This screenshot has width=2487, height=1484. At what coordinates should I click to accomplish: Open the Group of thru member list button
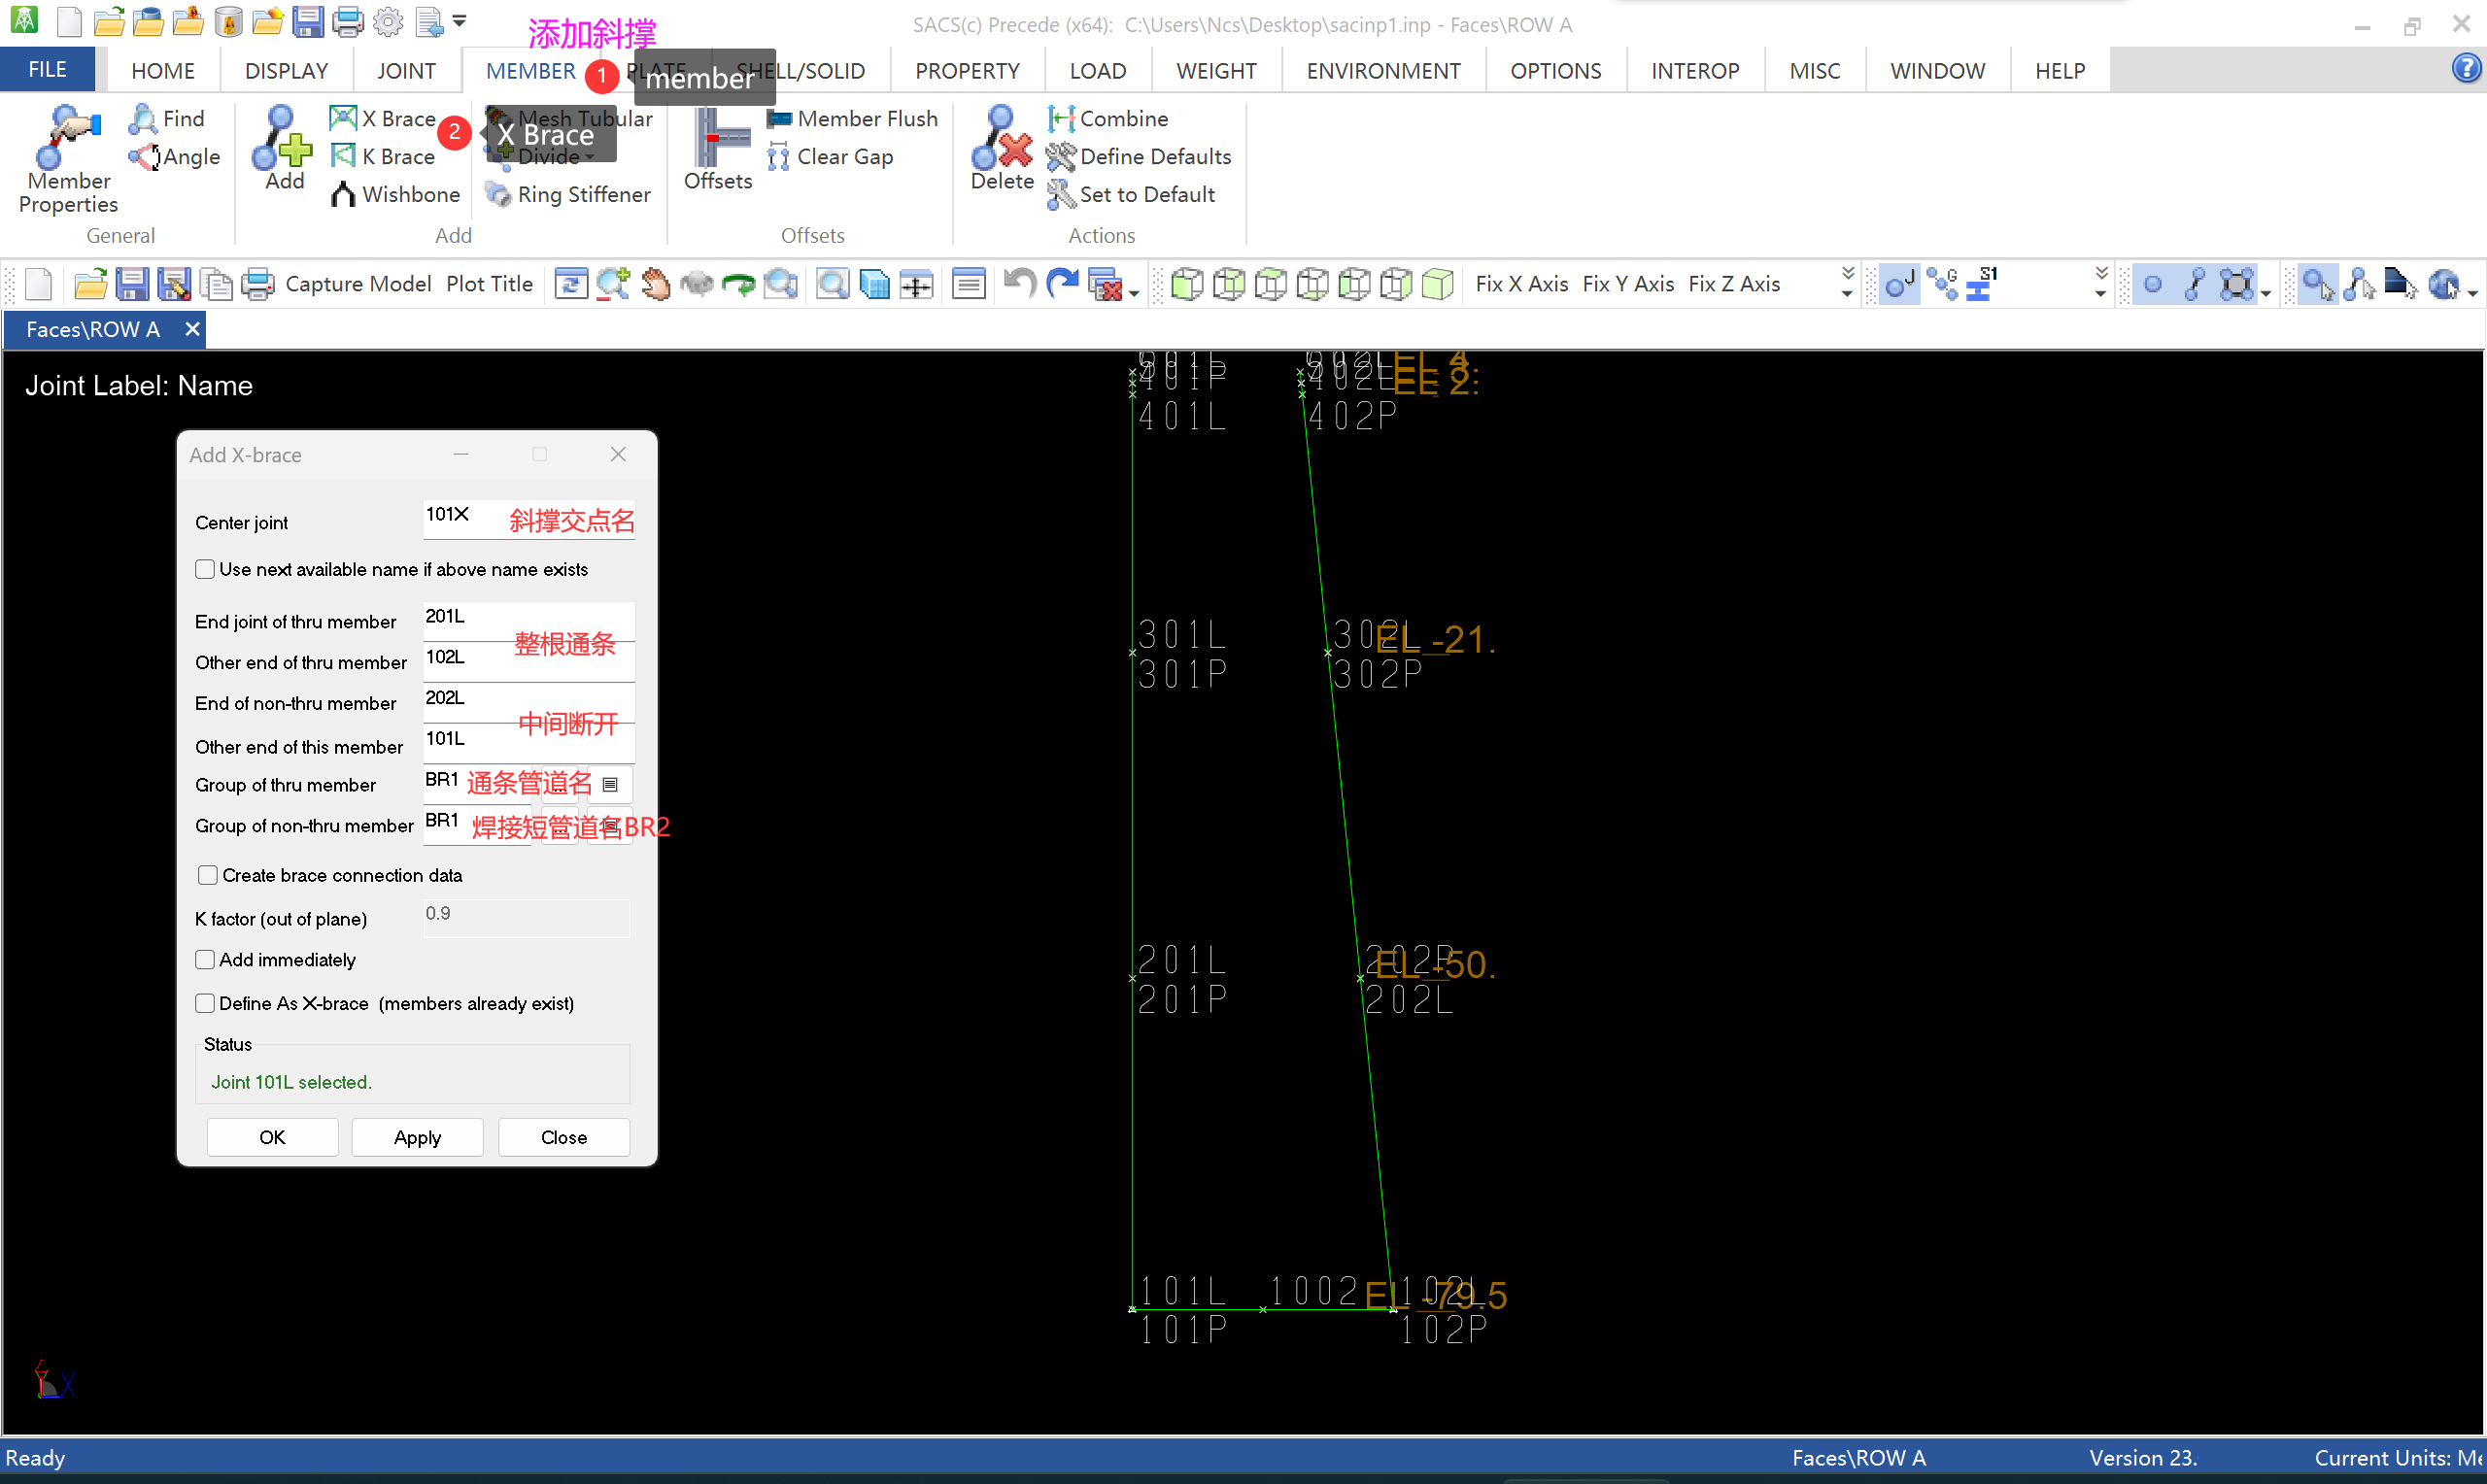(x=610, y=785)
